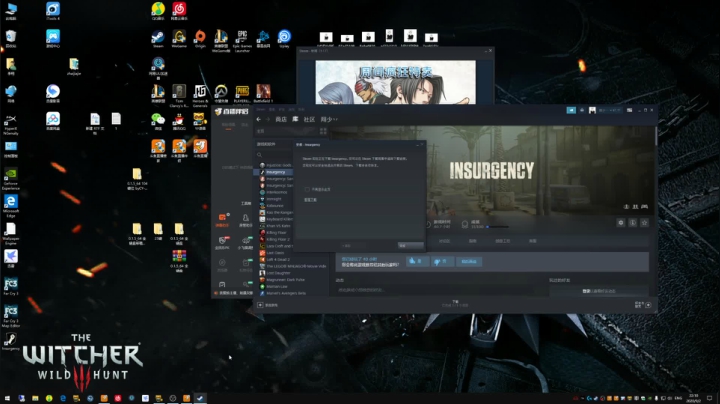Open Recycle Bin on desktop
Viewport: 720px width, 404px height.
point(11,39)
